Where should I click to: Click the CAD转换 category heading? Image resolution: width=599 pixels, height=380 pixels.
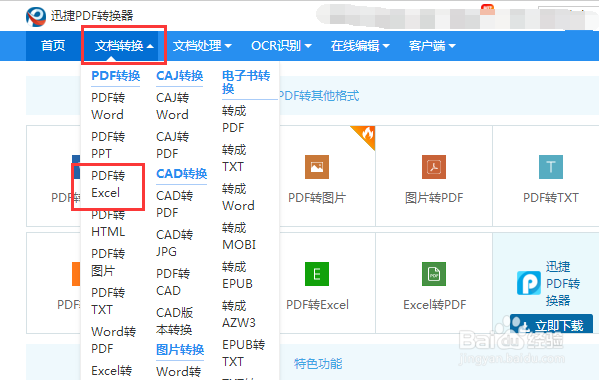tap(181, 174)
